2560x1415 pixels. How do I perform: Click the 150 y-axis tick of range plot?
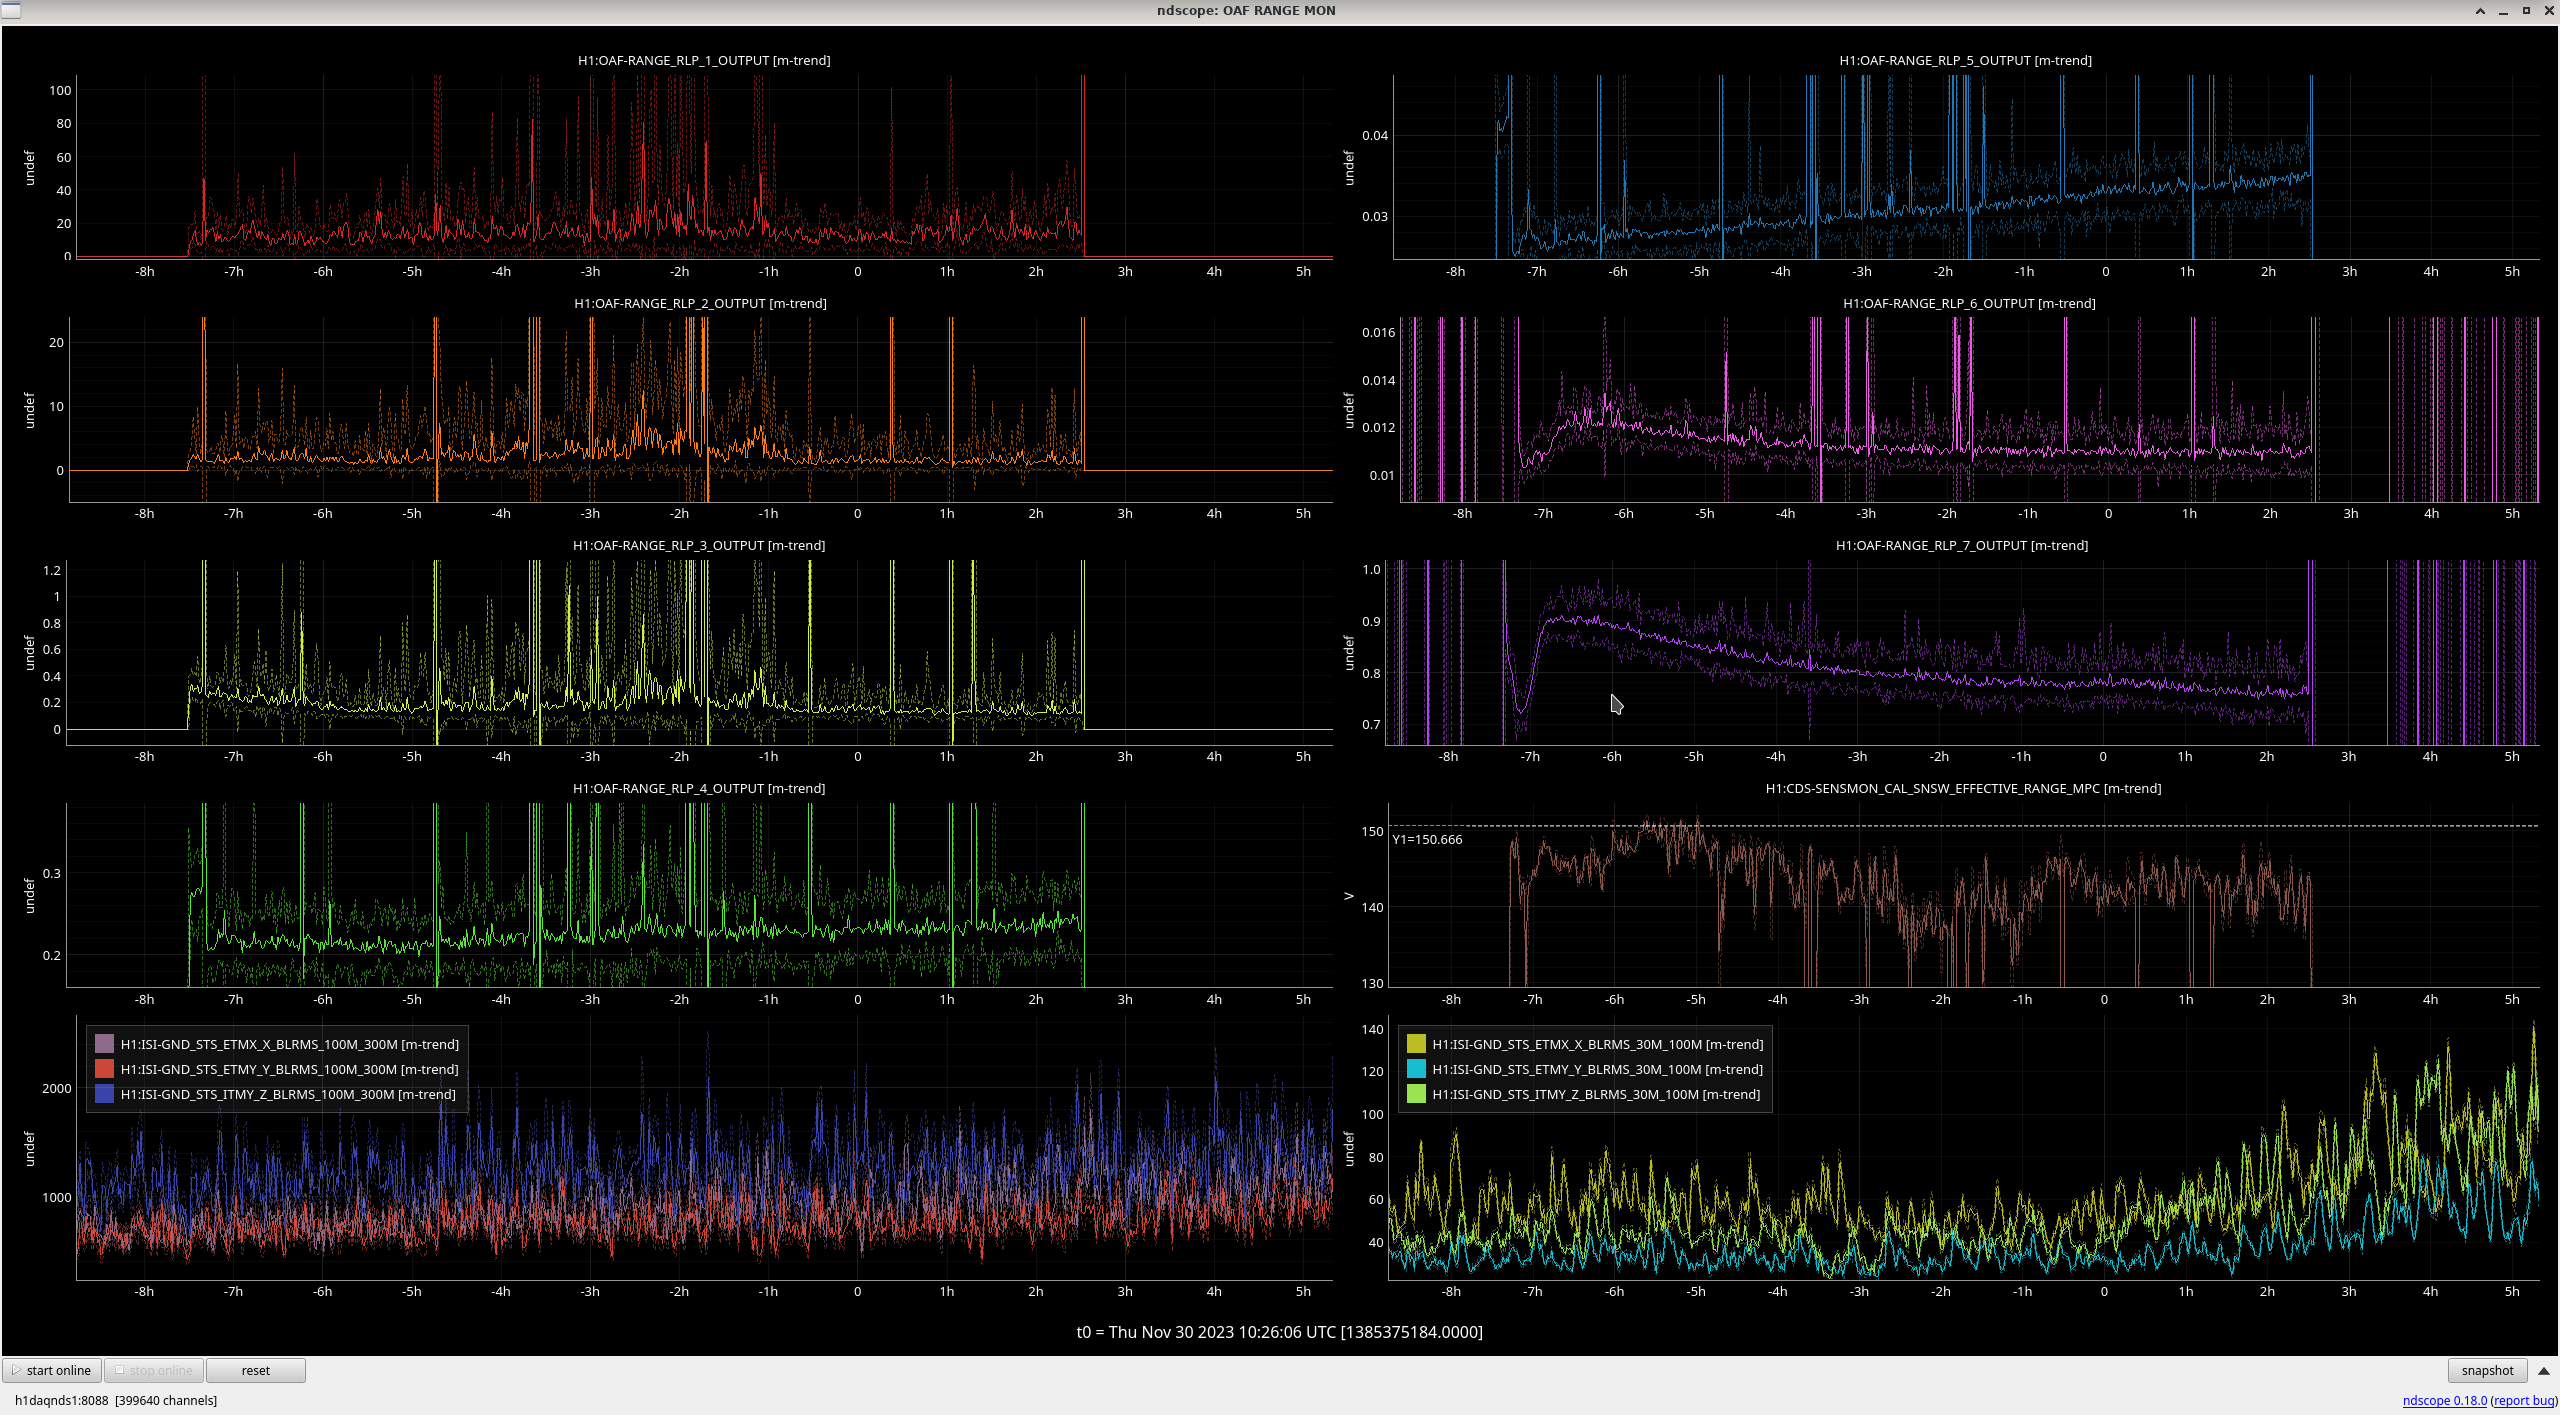[x=1372, y=831]
